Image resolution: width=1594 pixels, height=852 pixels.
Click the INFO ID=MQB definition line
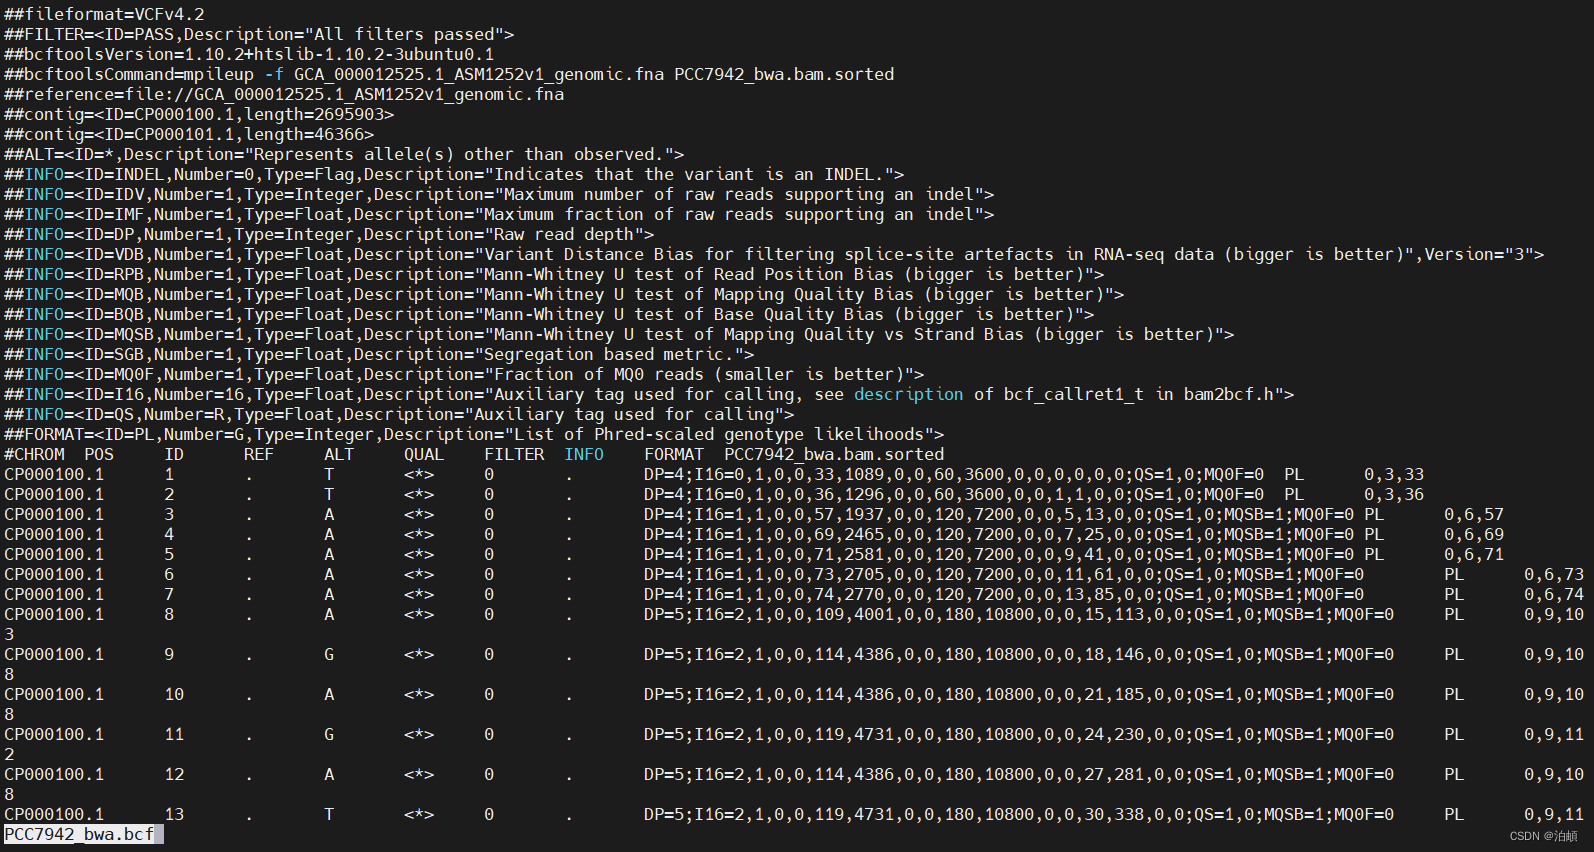tap(564, 294)
